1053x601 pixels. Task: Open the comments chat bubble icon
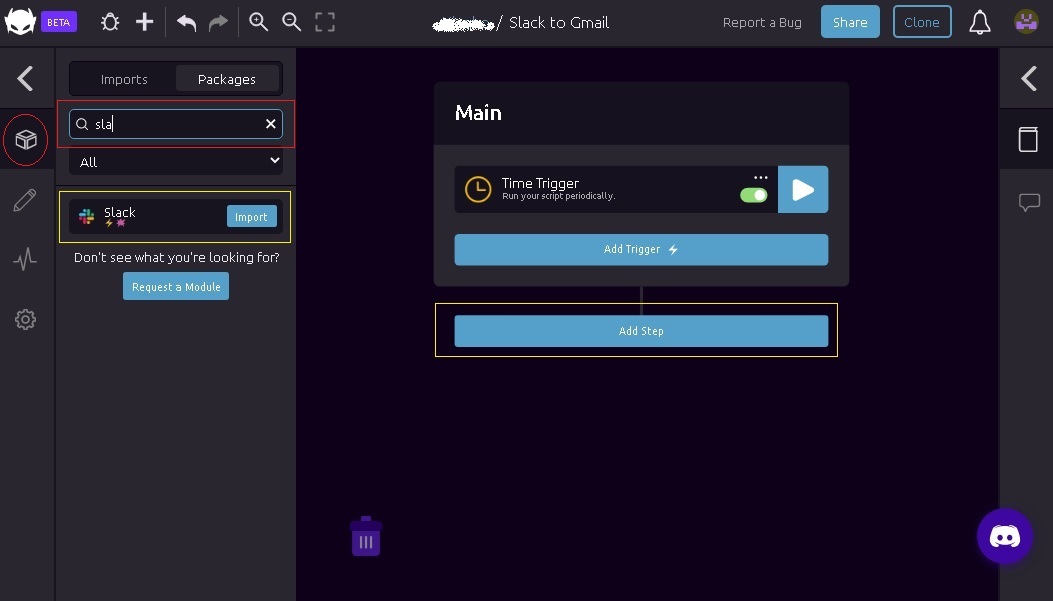pyautogui.click(x=1029, y=202)
